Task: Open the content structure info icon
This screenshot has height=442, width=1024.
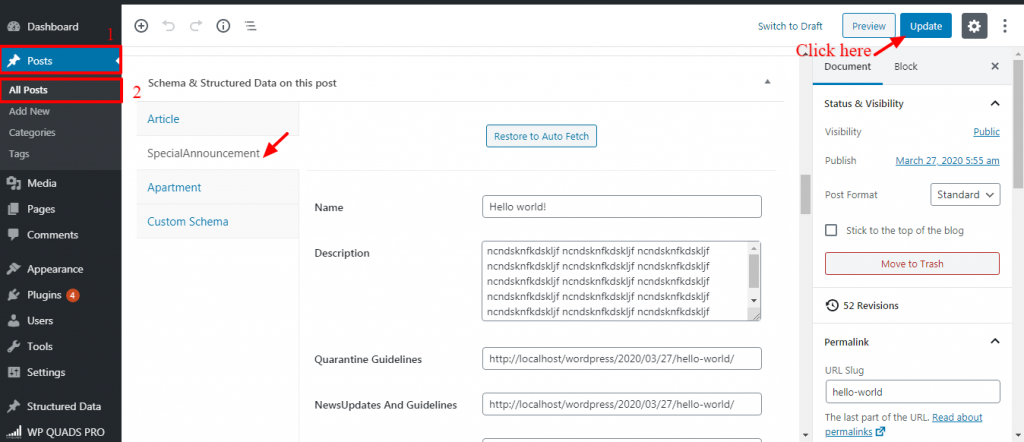Action: pos(223,26)
